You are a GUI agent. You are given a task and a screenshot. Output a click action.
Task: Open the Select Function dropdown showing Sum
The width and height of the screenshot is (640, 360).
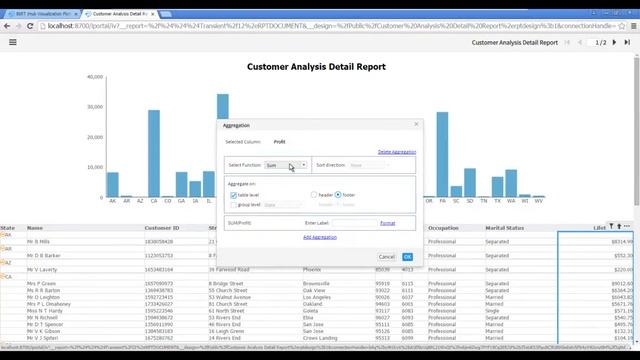point(286,165)
